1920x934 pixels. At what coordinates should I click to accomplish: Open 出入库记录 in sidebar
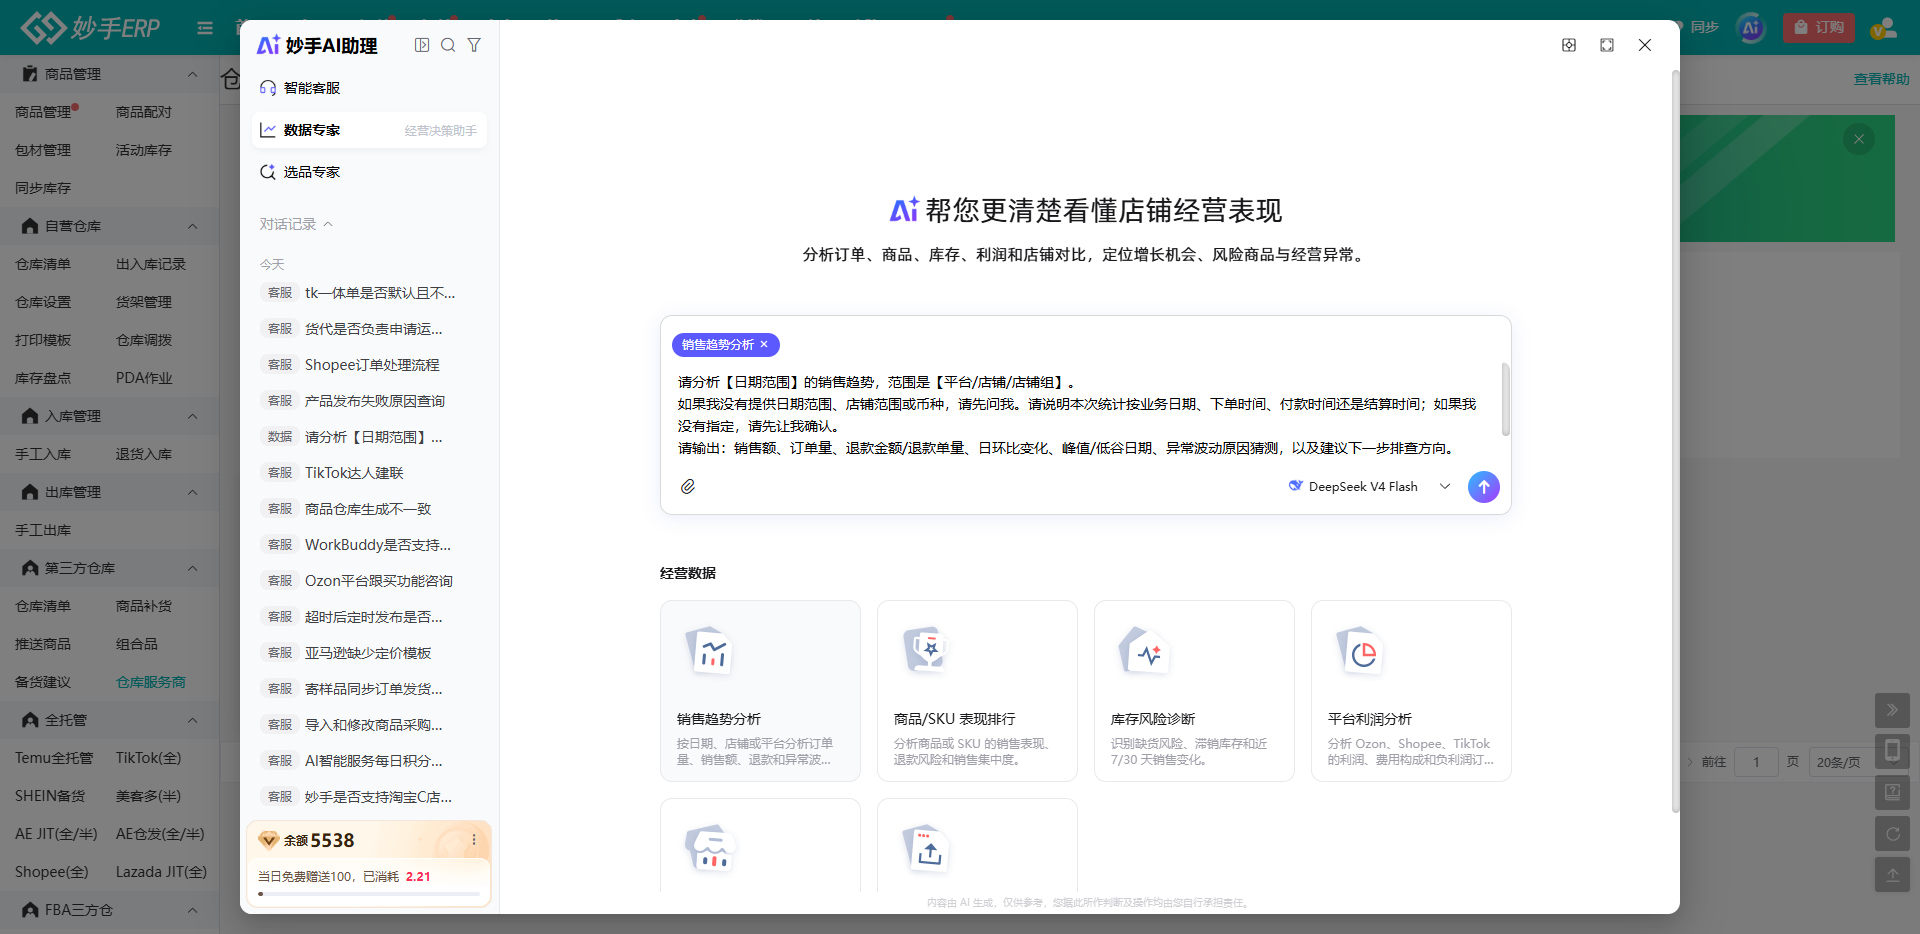[151, 264]
